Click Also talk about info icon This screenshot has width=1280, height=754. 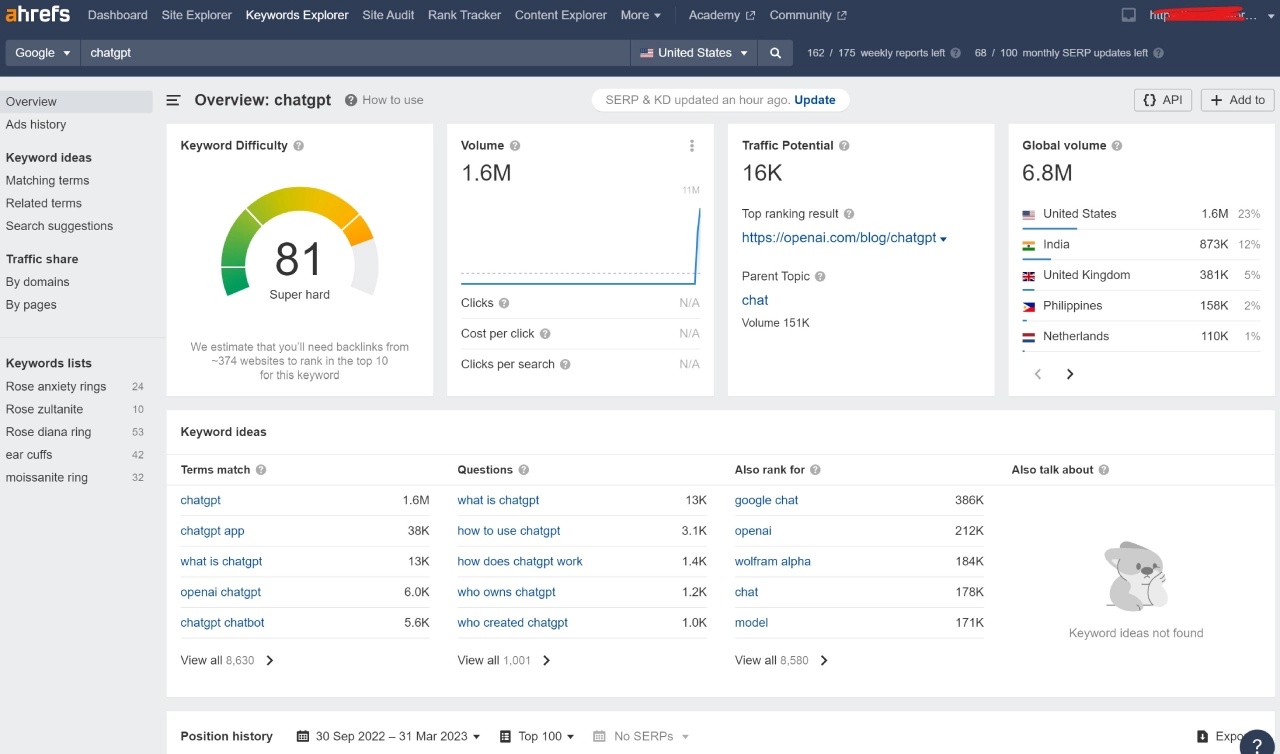(1104, 470)
